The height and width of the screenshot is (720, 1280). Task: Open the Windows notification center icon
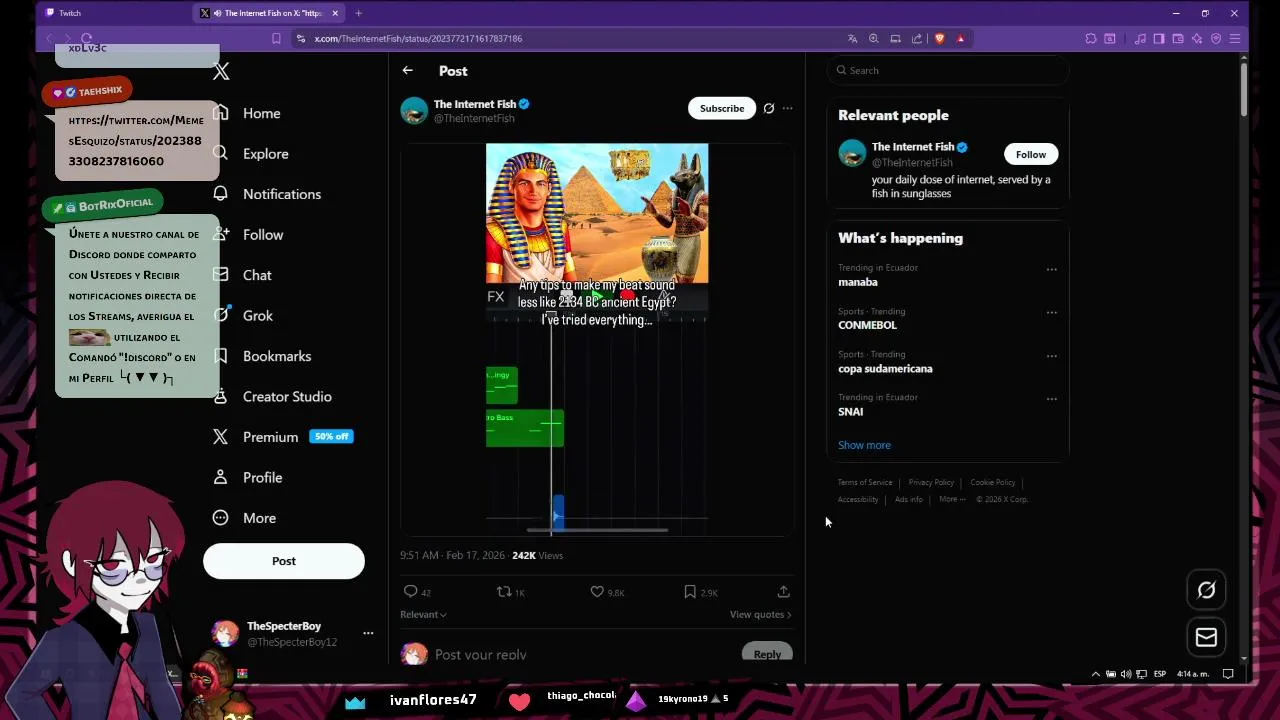coord(1228,674)
